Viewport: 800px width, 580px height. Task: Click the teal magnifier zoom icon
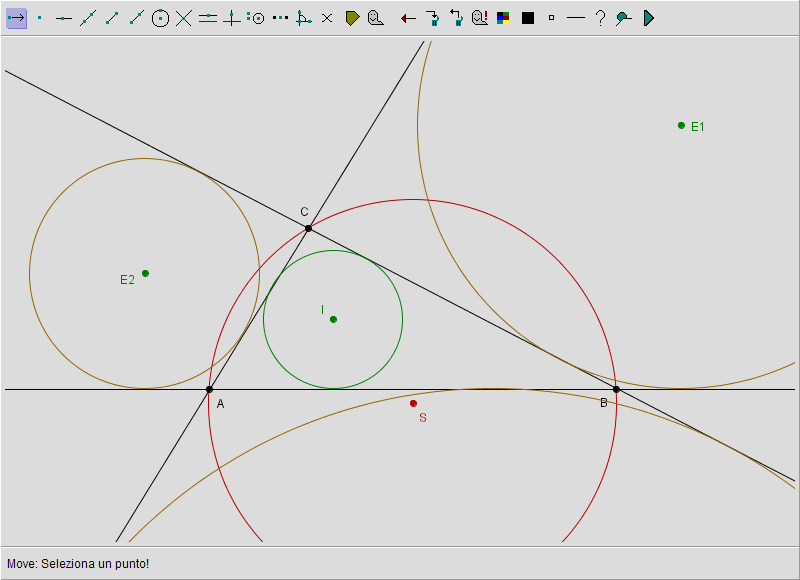point(623,18)
